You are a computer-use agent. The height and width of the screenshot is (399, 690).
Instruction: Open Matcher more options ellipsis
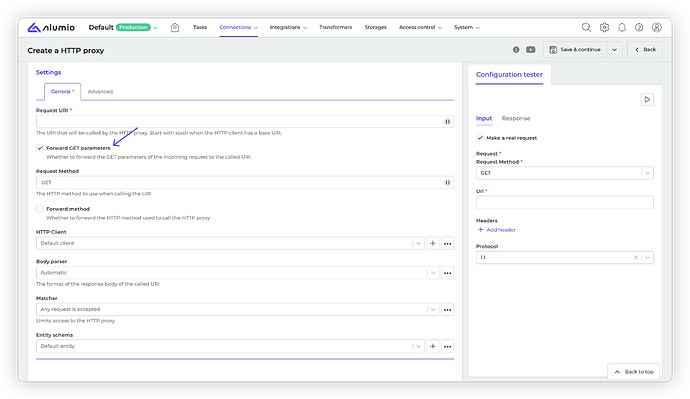[448, 310]
